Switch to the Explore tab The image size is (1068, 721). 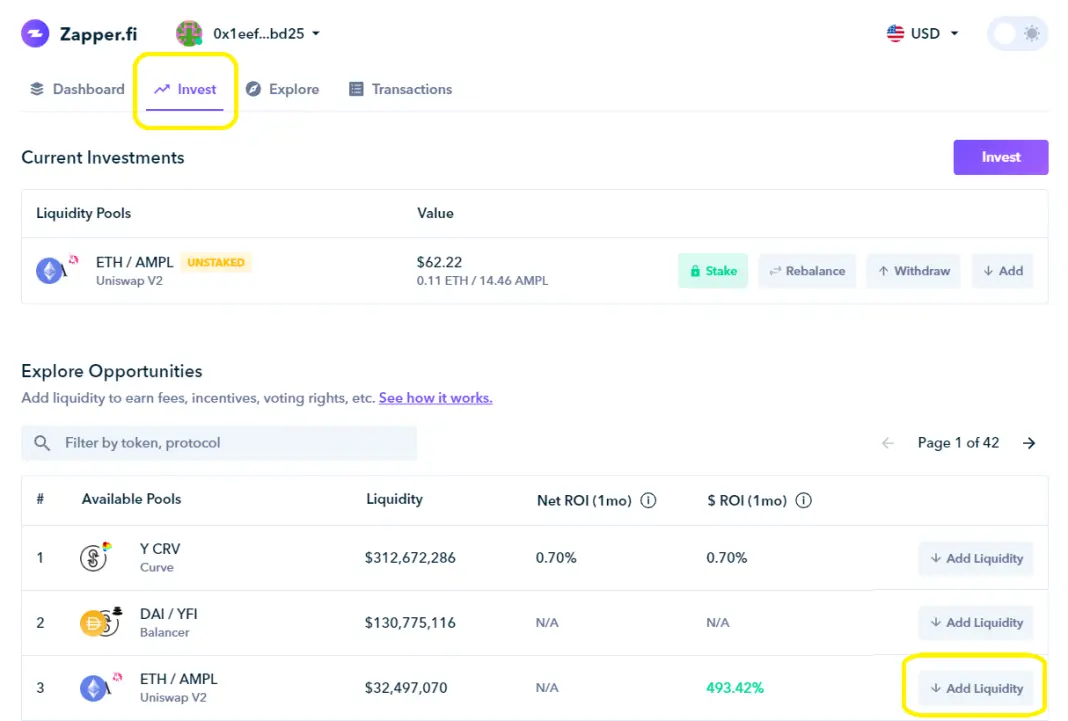click(283, 89)
